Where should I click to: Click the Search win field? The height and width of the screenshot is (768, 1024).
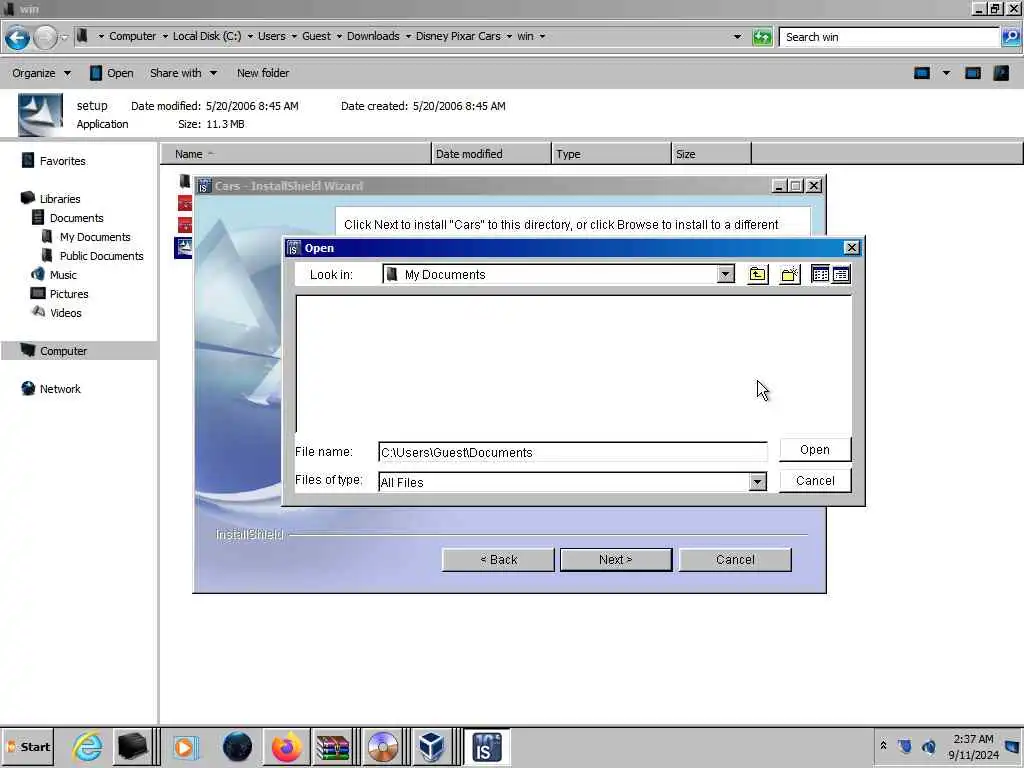point(889,37)
